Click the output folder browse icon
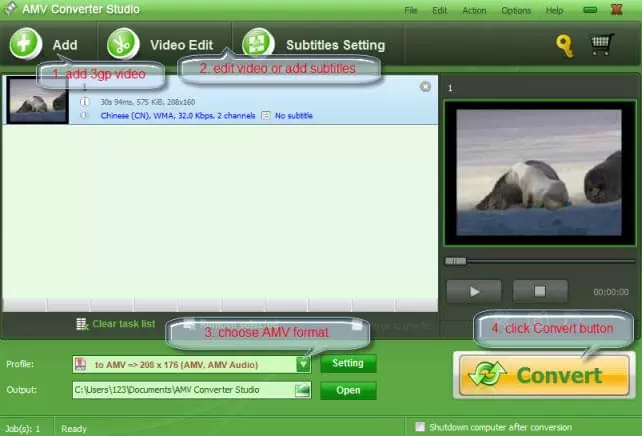642x436 pixels. [302, 390]
